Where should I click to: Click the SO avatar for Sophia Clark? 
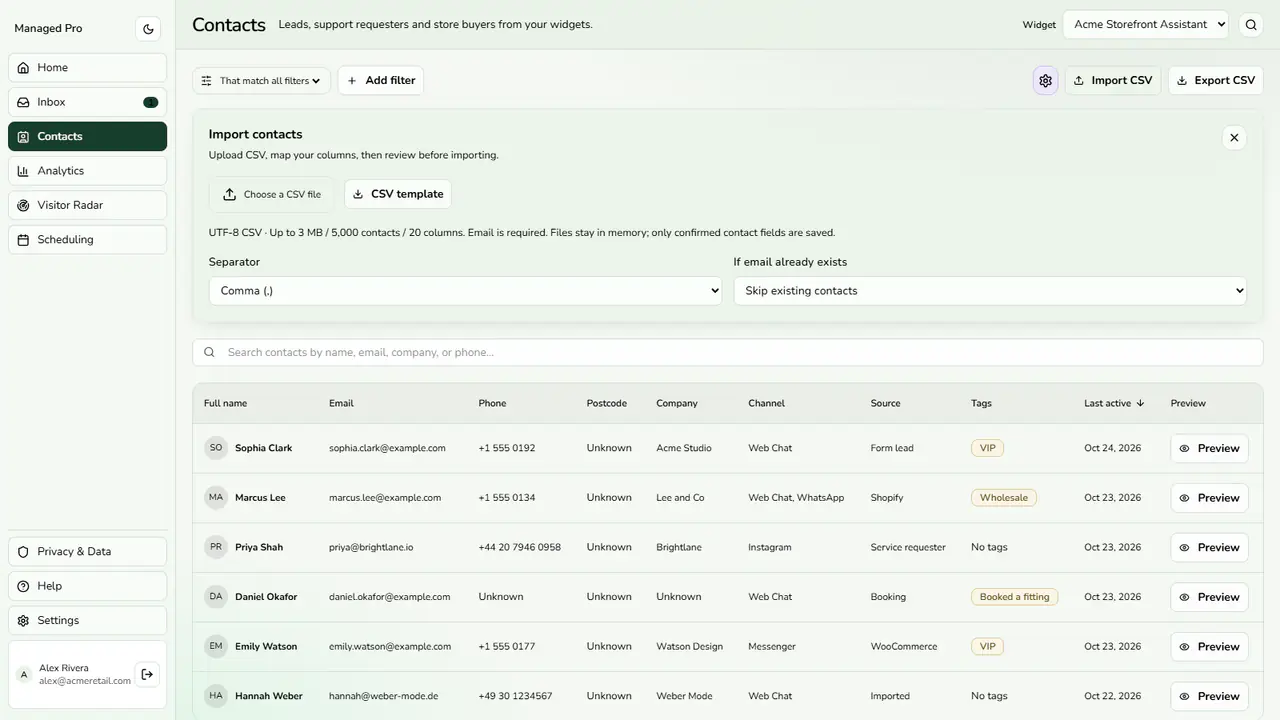(x=216, y=448)
